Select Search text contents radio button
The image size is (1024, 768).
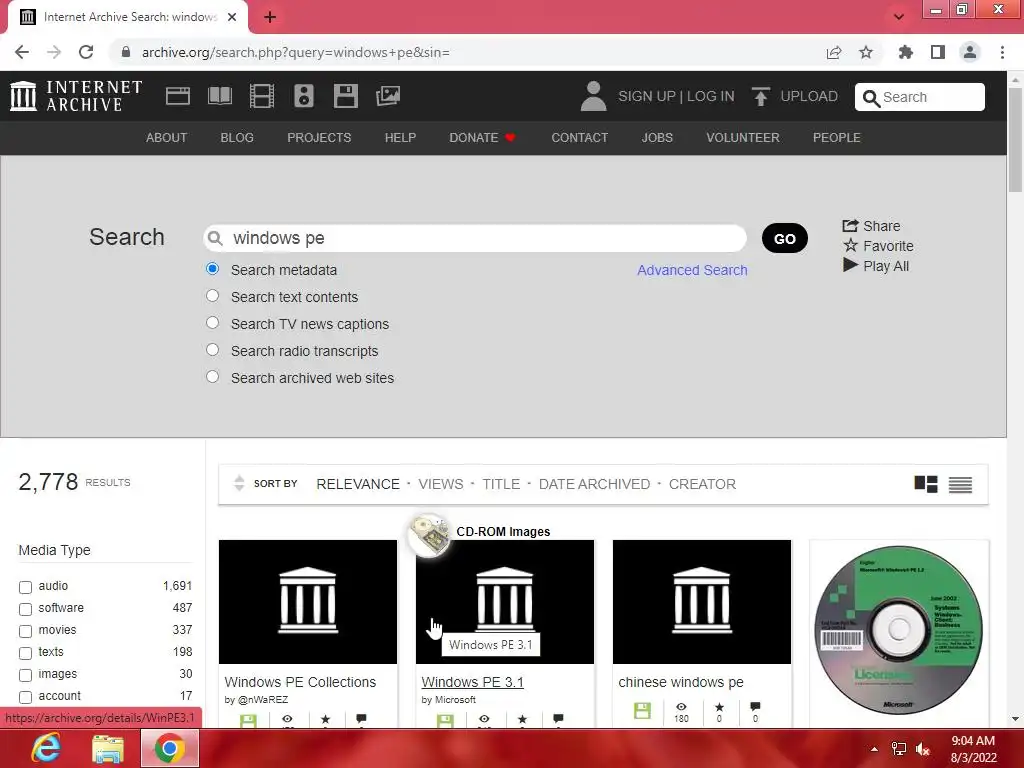tap(212, 296)
